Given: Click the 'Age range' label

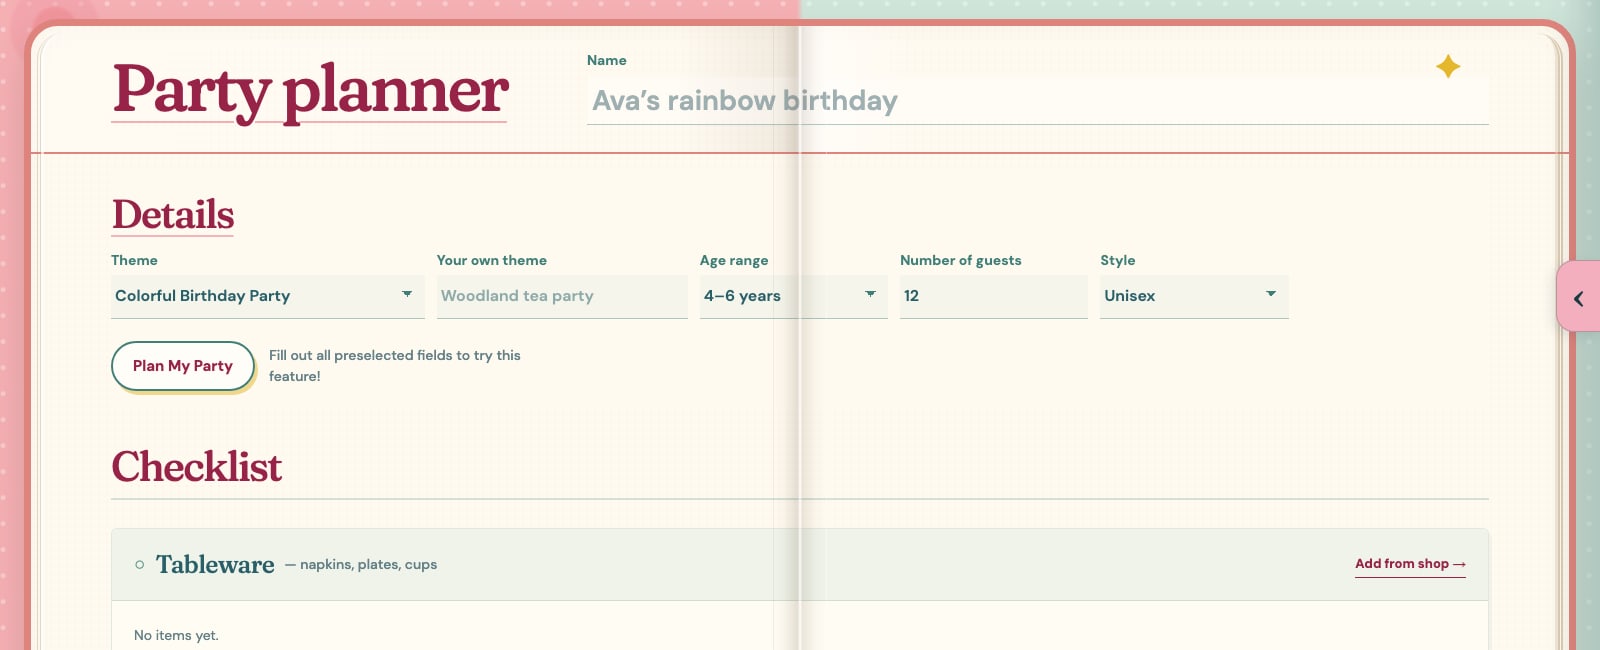Looking at the screenshot, I should pyautogui.click(x=734, y=260).
